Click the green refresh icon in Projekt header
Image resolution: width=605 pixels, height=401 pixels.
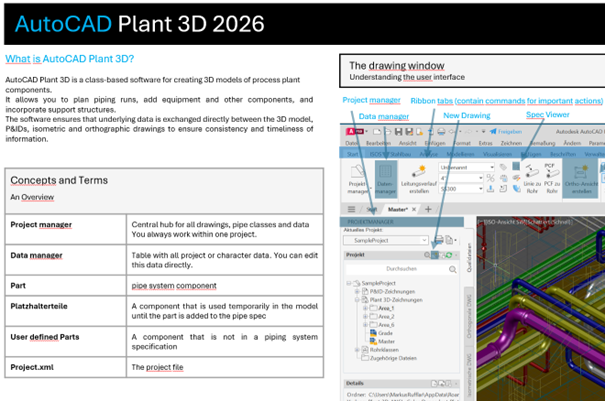(x=449, y=255)
